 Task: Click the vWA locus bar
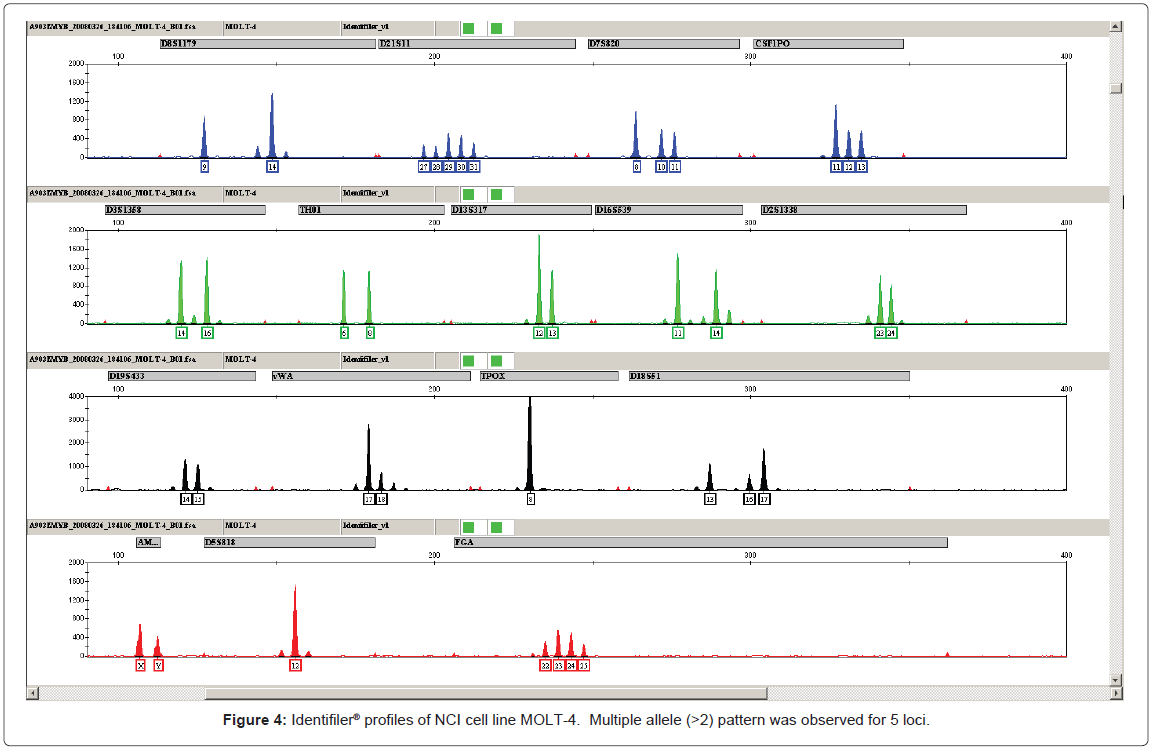(x=370, y=376)
